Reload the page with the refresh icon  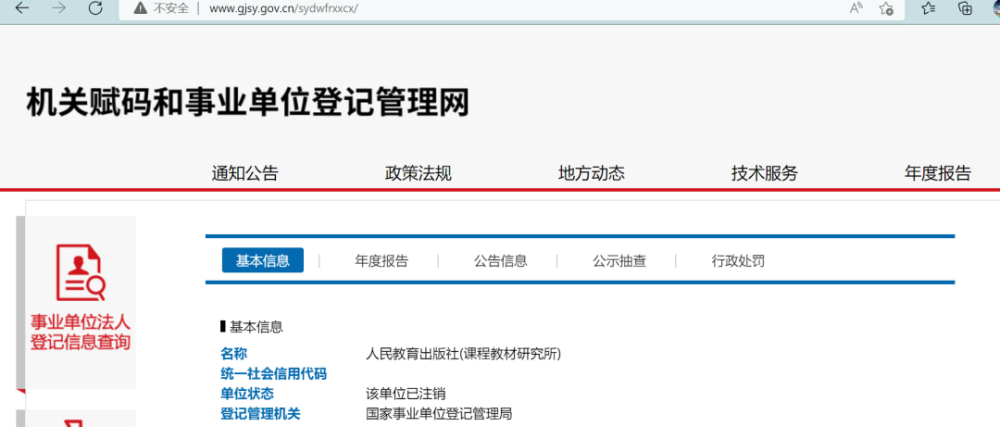96,8
